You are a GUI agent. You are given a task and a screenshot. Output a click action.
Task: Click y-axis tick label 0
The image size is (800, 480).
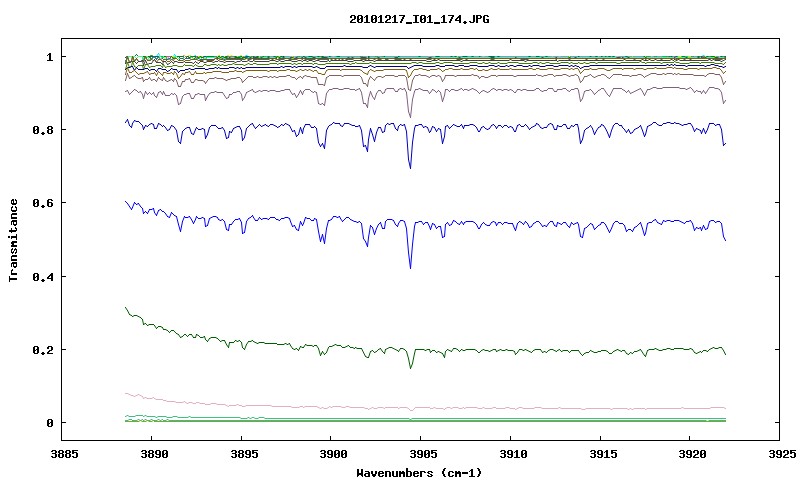tap(49, 423)
